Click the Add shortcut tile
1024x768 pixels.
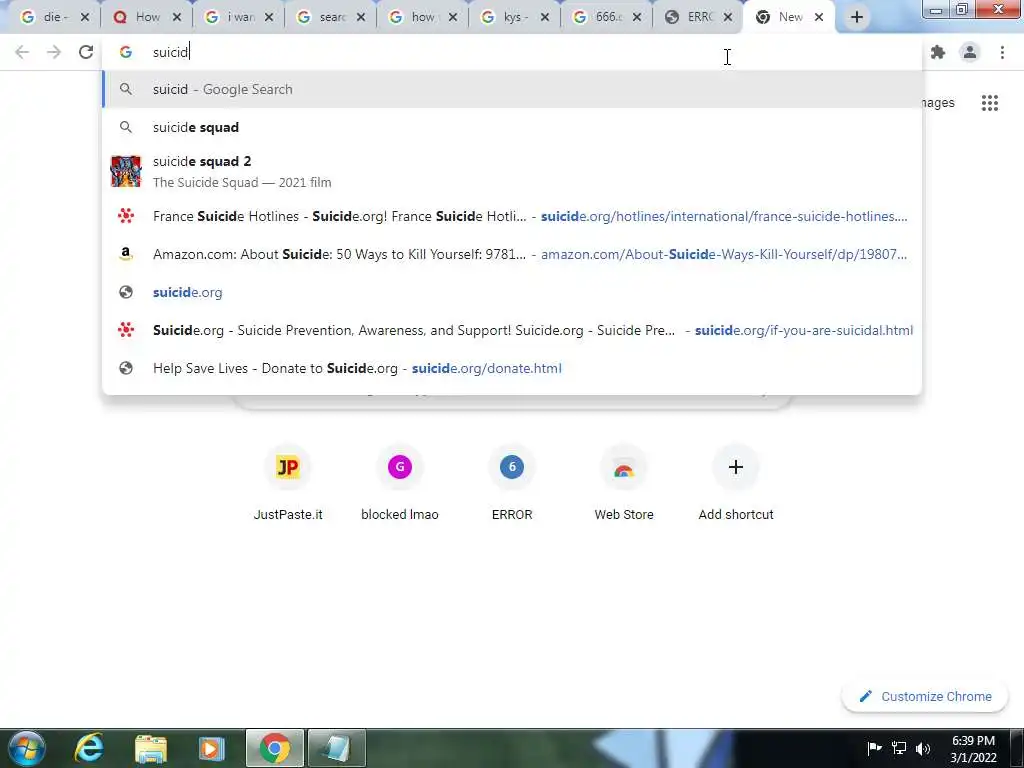pyautogui.click(x=736, y=483)
